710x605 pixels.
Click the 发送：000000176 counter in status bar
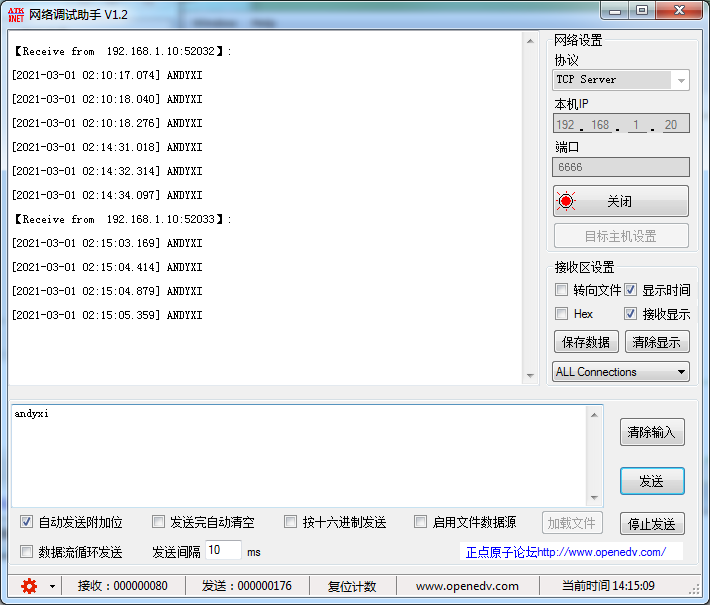click(246, 586)
